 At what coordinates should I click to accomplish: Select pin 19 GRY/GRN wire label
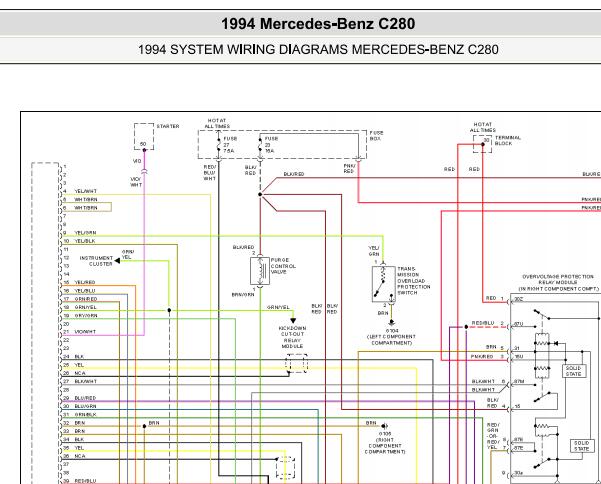coord(86,316)
